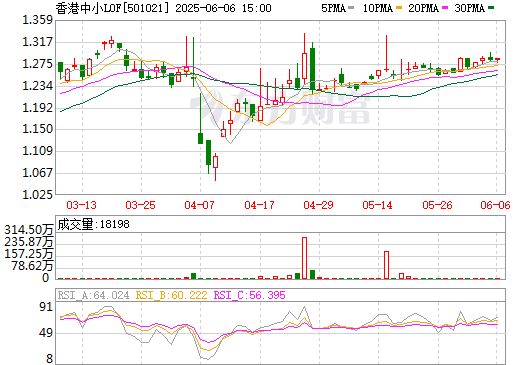Click the 30PMA green legend swatch
The height and width of the screenshot is (365, 520).
[491, 8]
